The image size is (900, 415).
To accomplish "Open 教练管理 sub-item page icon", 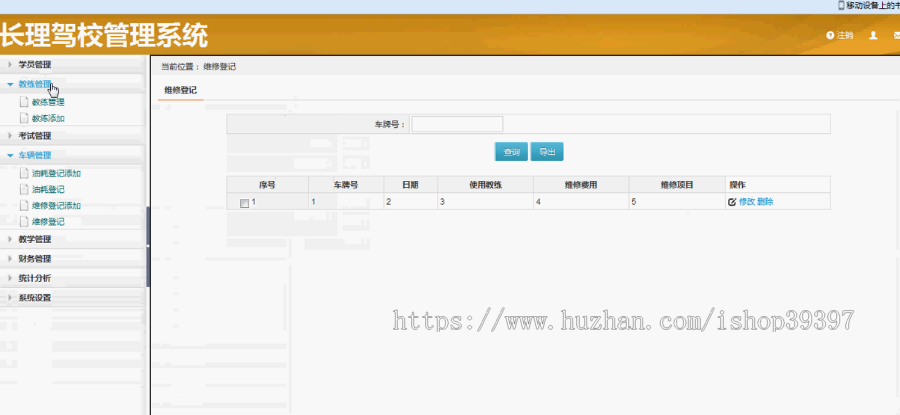I will point(24,102).
